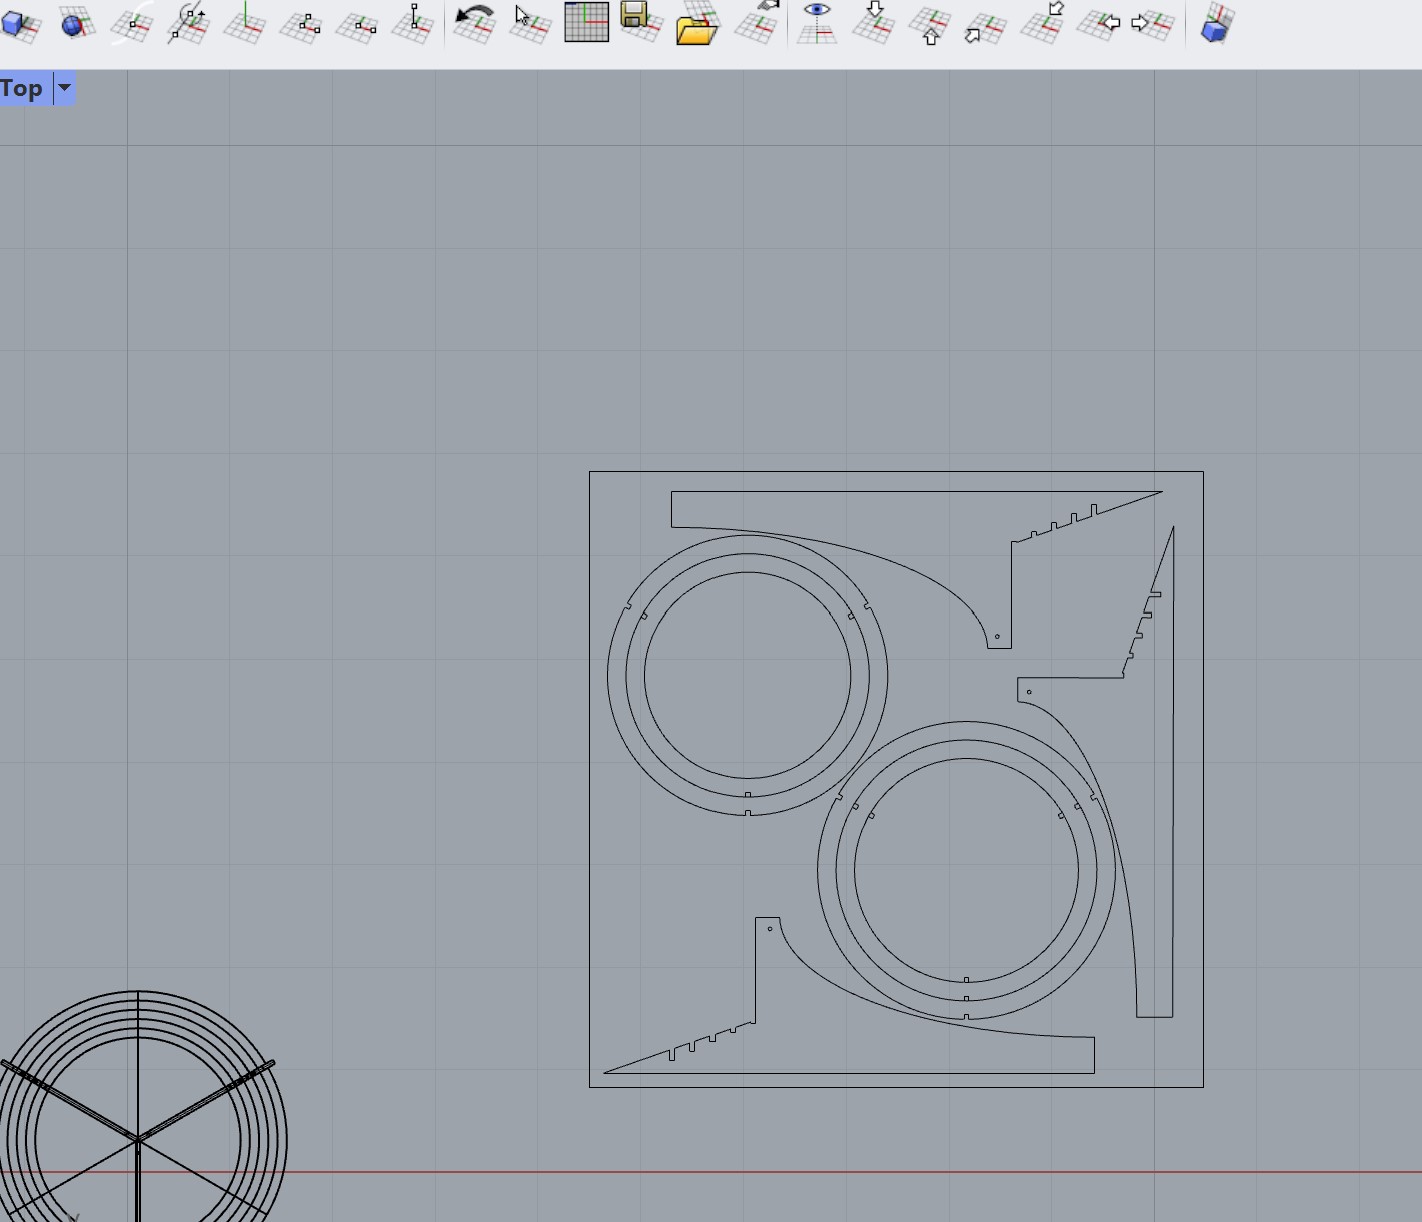Select CPlane icon with left-pointing arrow on right
Image resolution: width=1422 pixels, height=1222 pixels.
pos(1098,24)
